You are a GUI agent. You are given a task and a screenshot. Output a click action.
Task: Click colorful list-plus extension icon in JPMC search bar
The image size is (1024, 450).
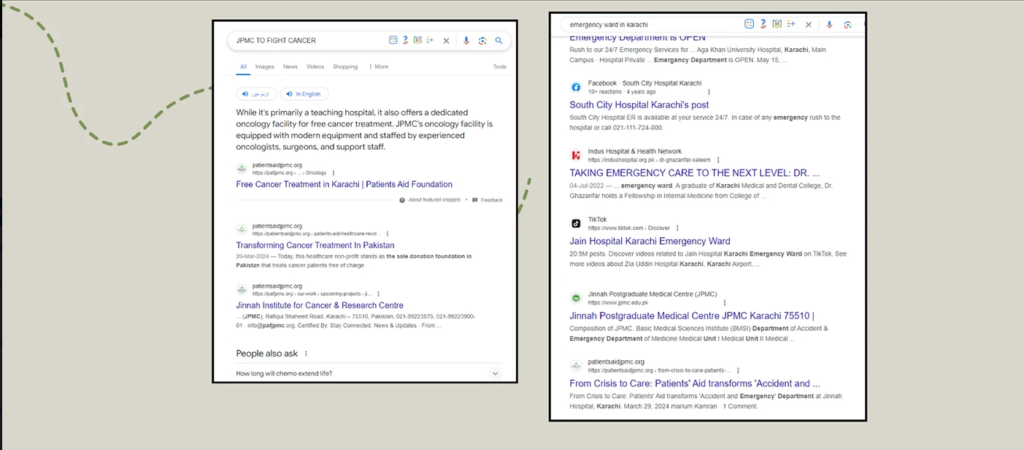(430, 40)
